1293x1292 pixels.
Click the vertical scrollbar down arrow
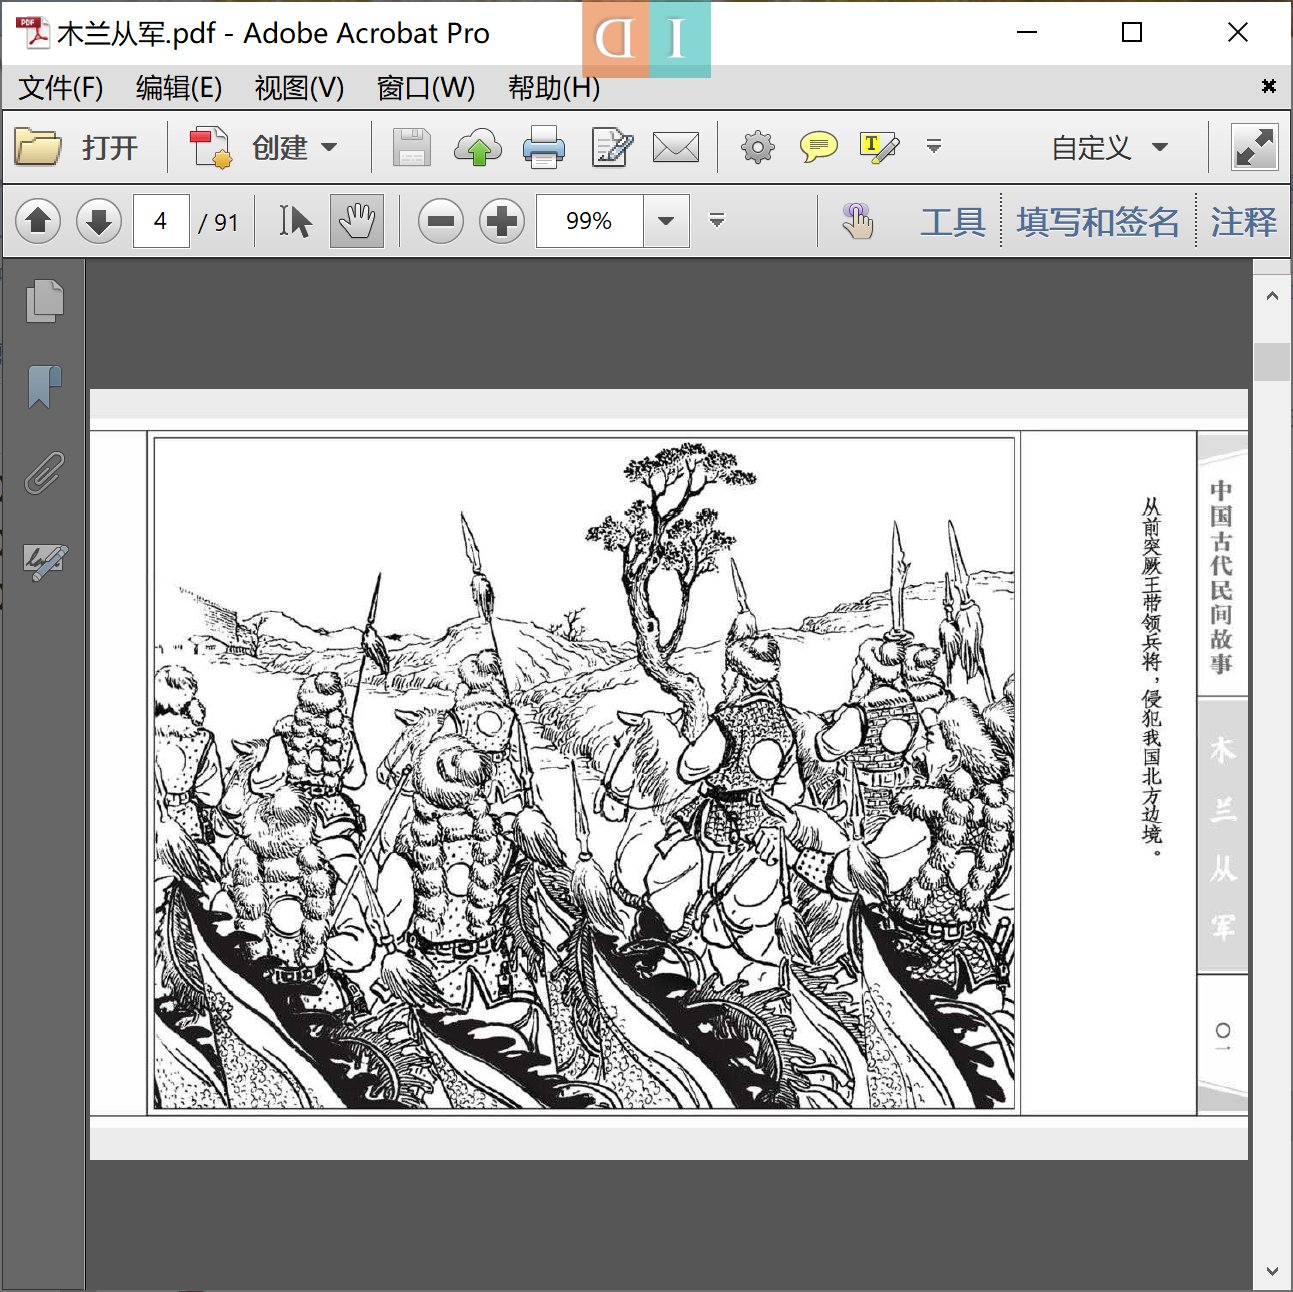(1272, 1271)
